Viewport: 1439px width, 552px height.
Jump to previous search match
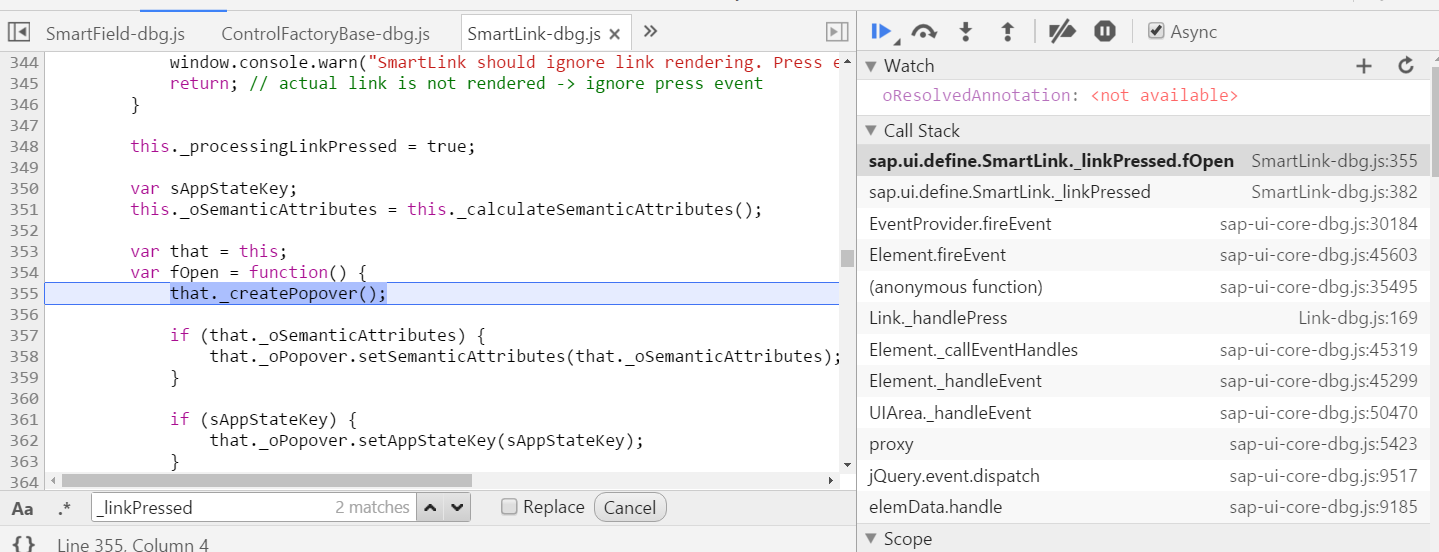click(x=430, y=507)
